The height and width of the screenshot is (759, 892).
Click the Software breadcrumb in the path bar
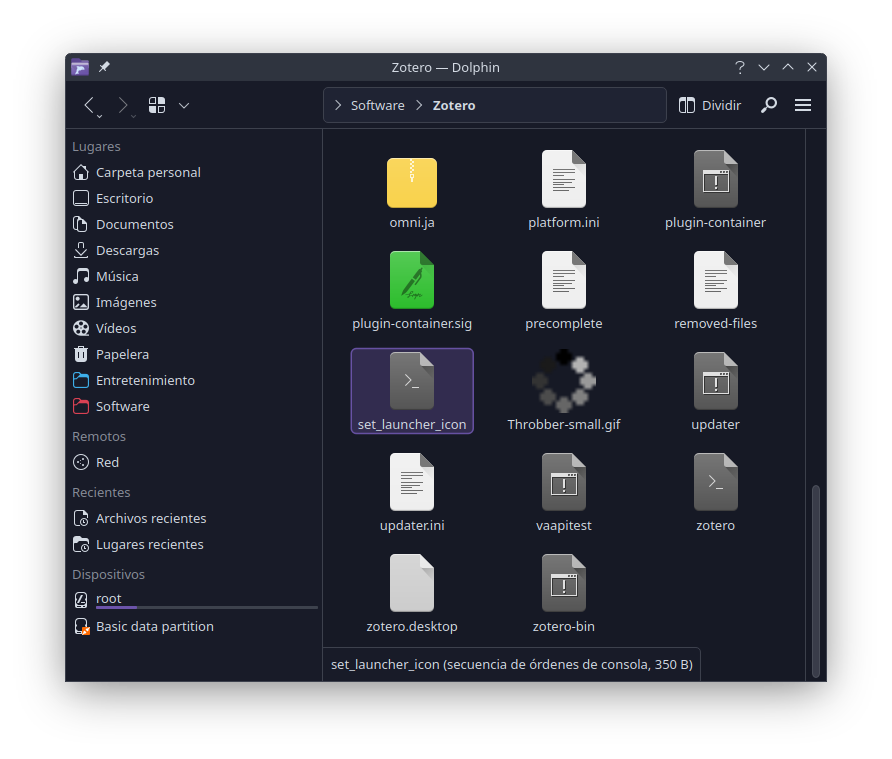pos(378,105)
